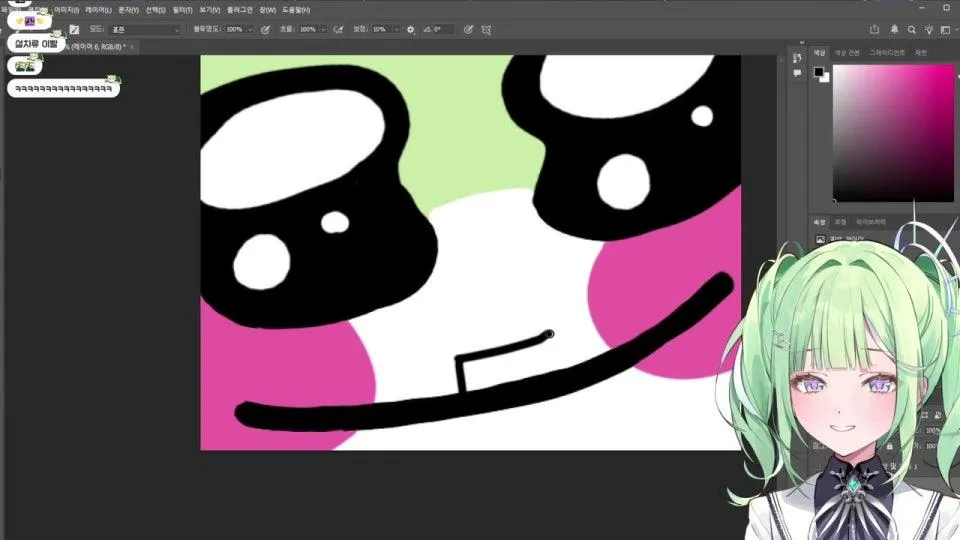Open the 문자(Y) menu
The height and width of the screenshot is (540, 960).
pos(128,10)
